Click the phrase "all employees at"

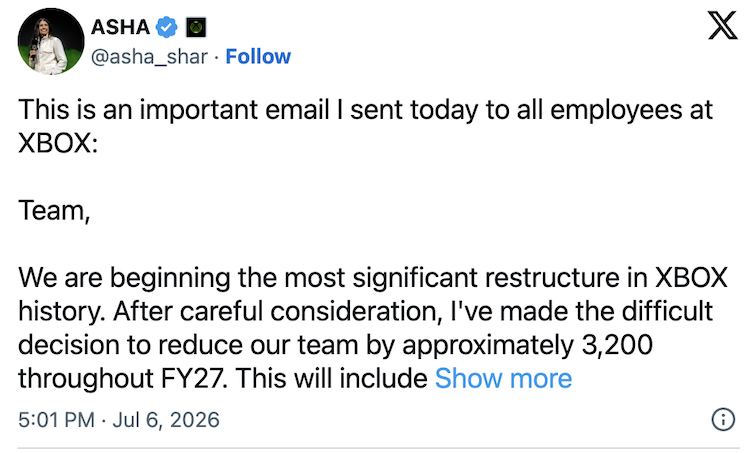[x=614, y=110]
